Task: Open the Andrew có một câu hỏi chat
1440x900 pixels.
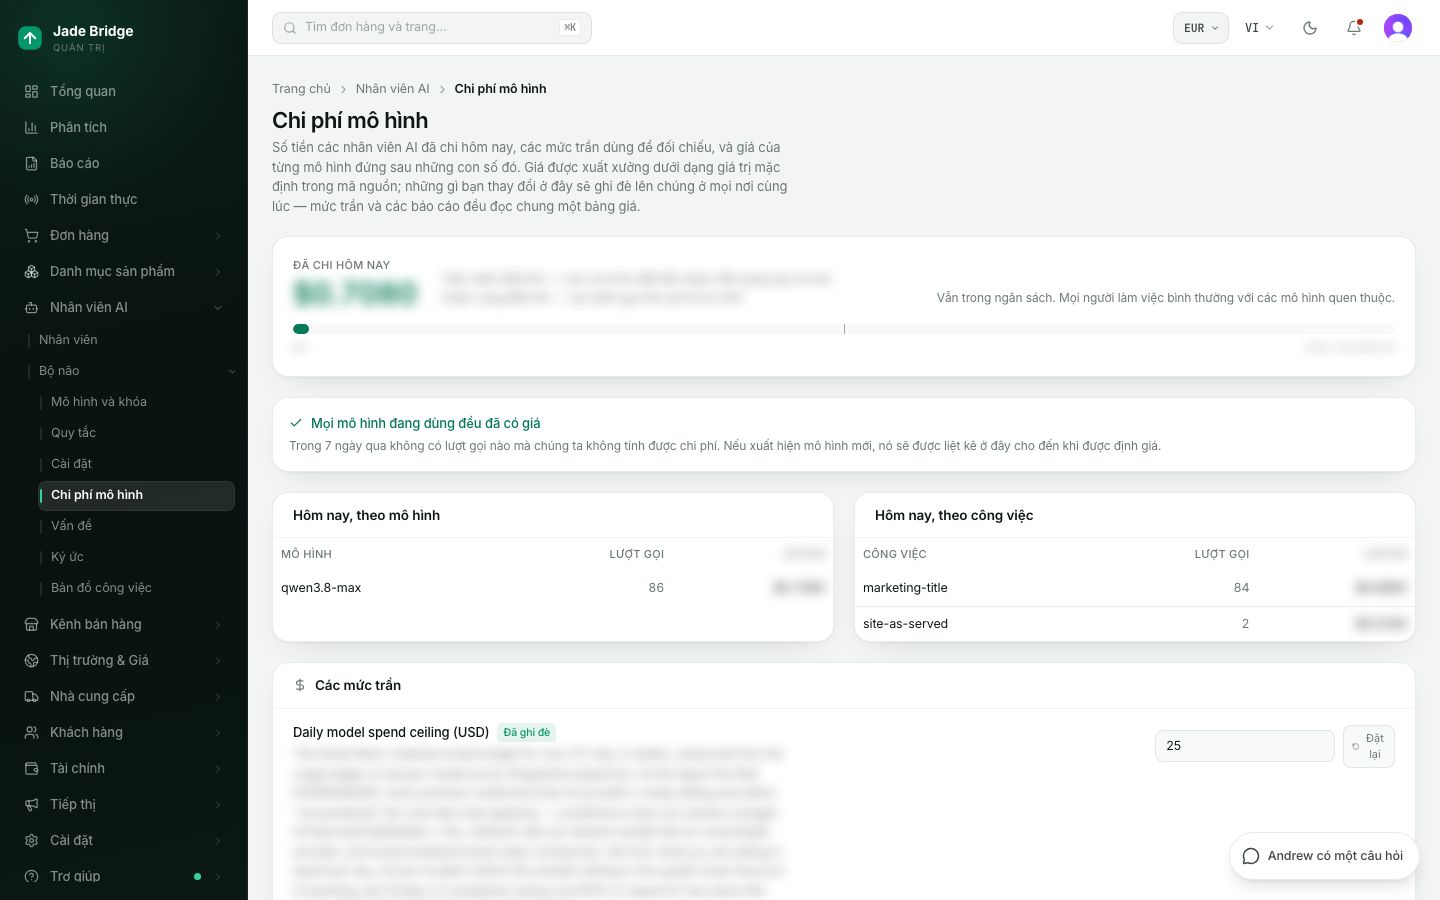Action: (1324, 856)
